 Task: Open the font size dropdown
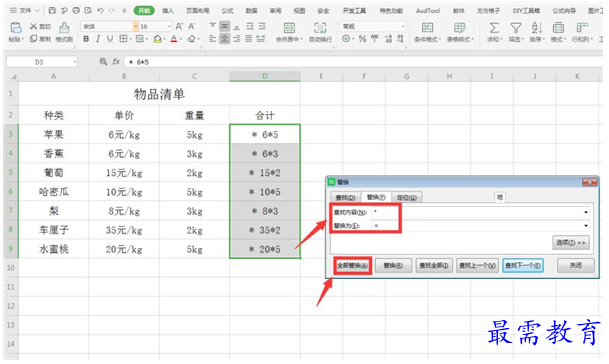pyautogui.click(x=169, y=26)
